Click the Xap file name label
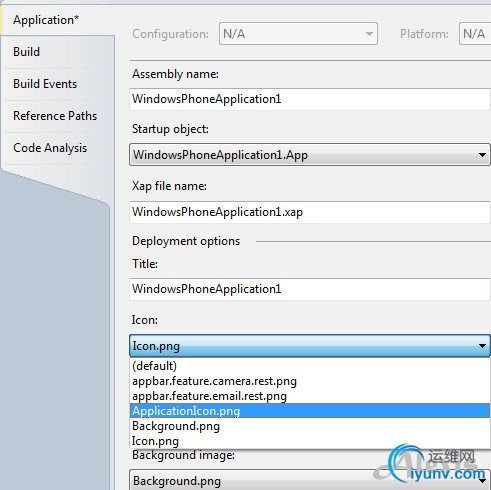The image size is (491, 490). (x=169, y=186)
